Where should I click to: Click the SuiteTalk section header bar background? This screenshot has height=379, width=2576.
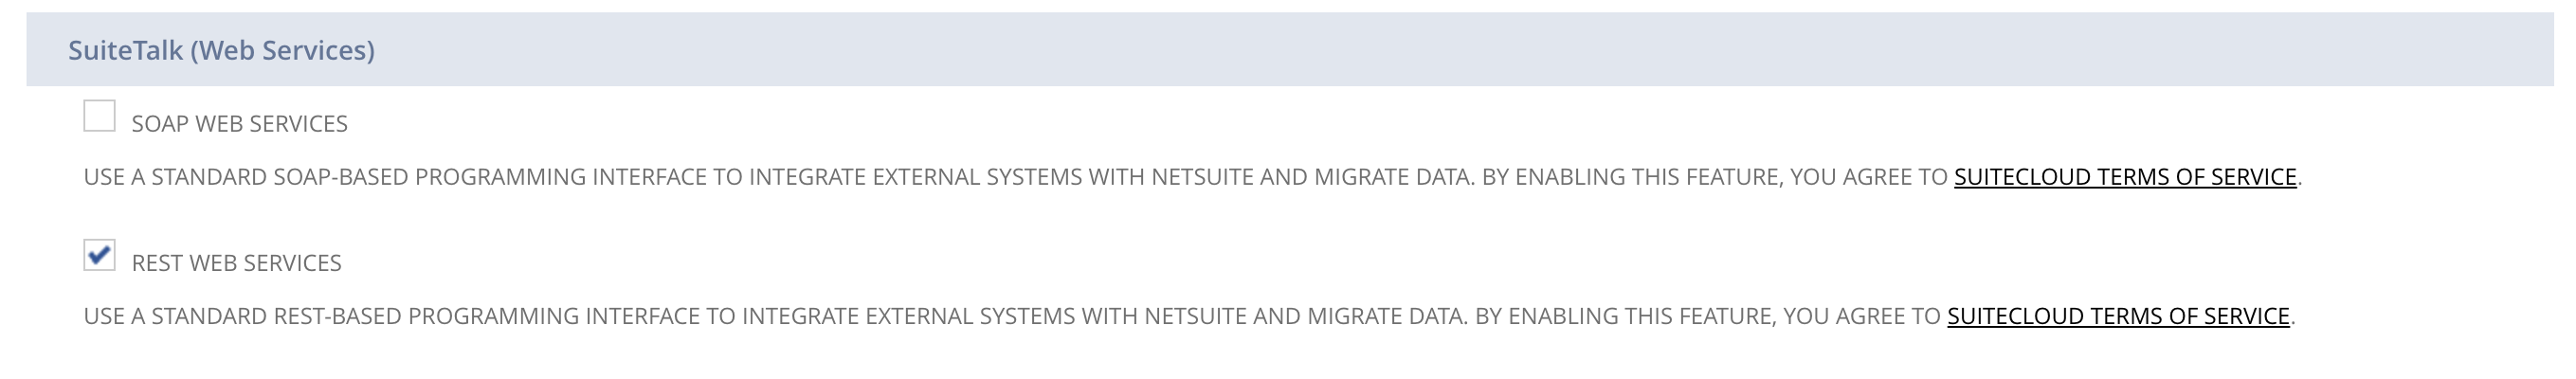pos(1290,49)
